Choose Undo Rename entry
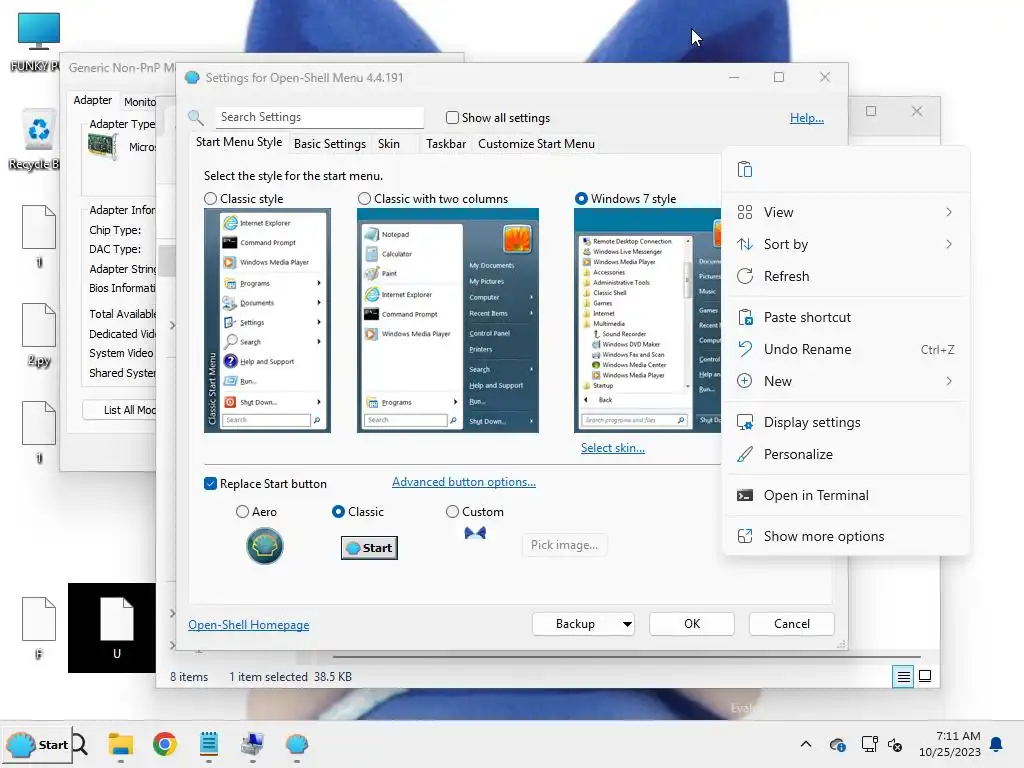This screenshot has width=1024, height=768. pyautogui.click(x=845, y=349)
